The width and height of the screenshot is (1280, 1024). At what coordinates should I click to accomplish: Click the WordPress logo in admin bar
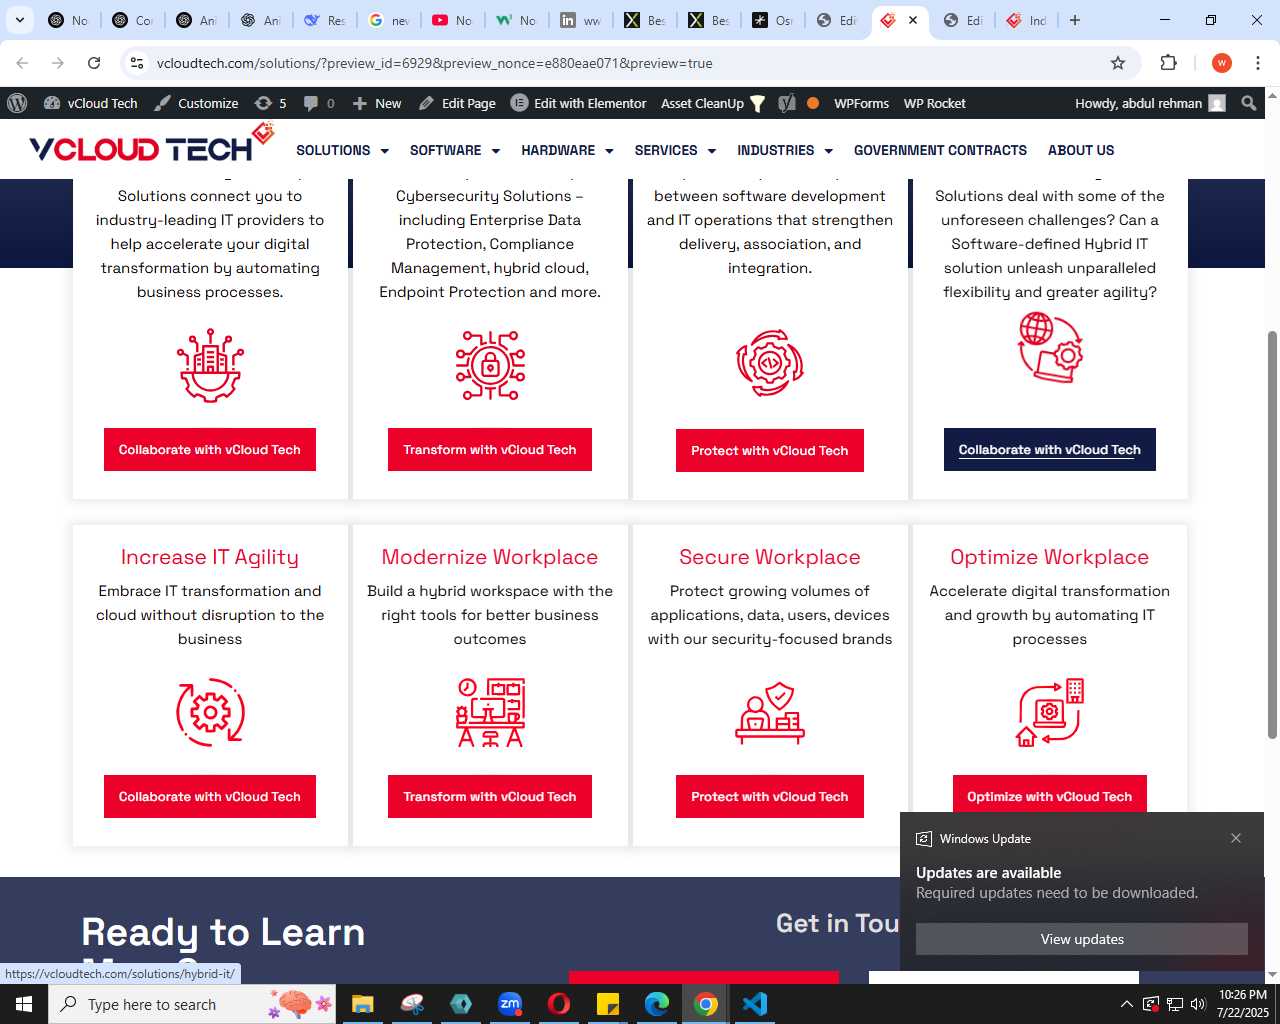(17, 103)
